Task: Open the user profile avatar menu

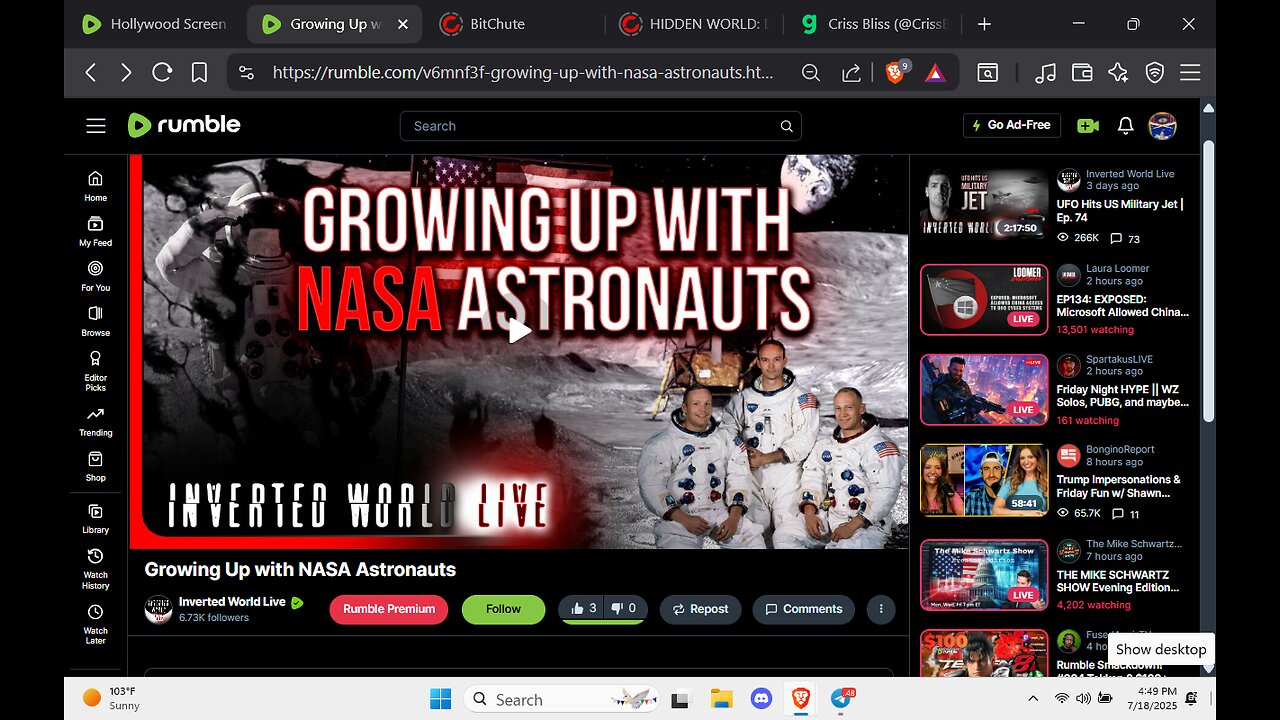Action: pyautogui.click(x=1162, y=125)
